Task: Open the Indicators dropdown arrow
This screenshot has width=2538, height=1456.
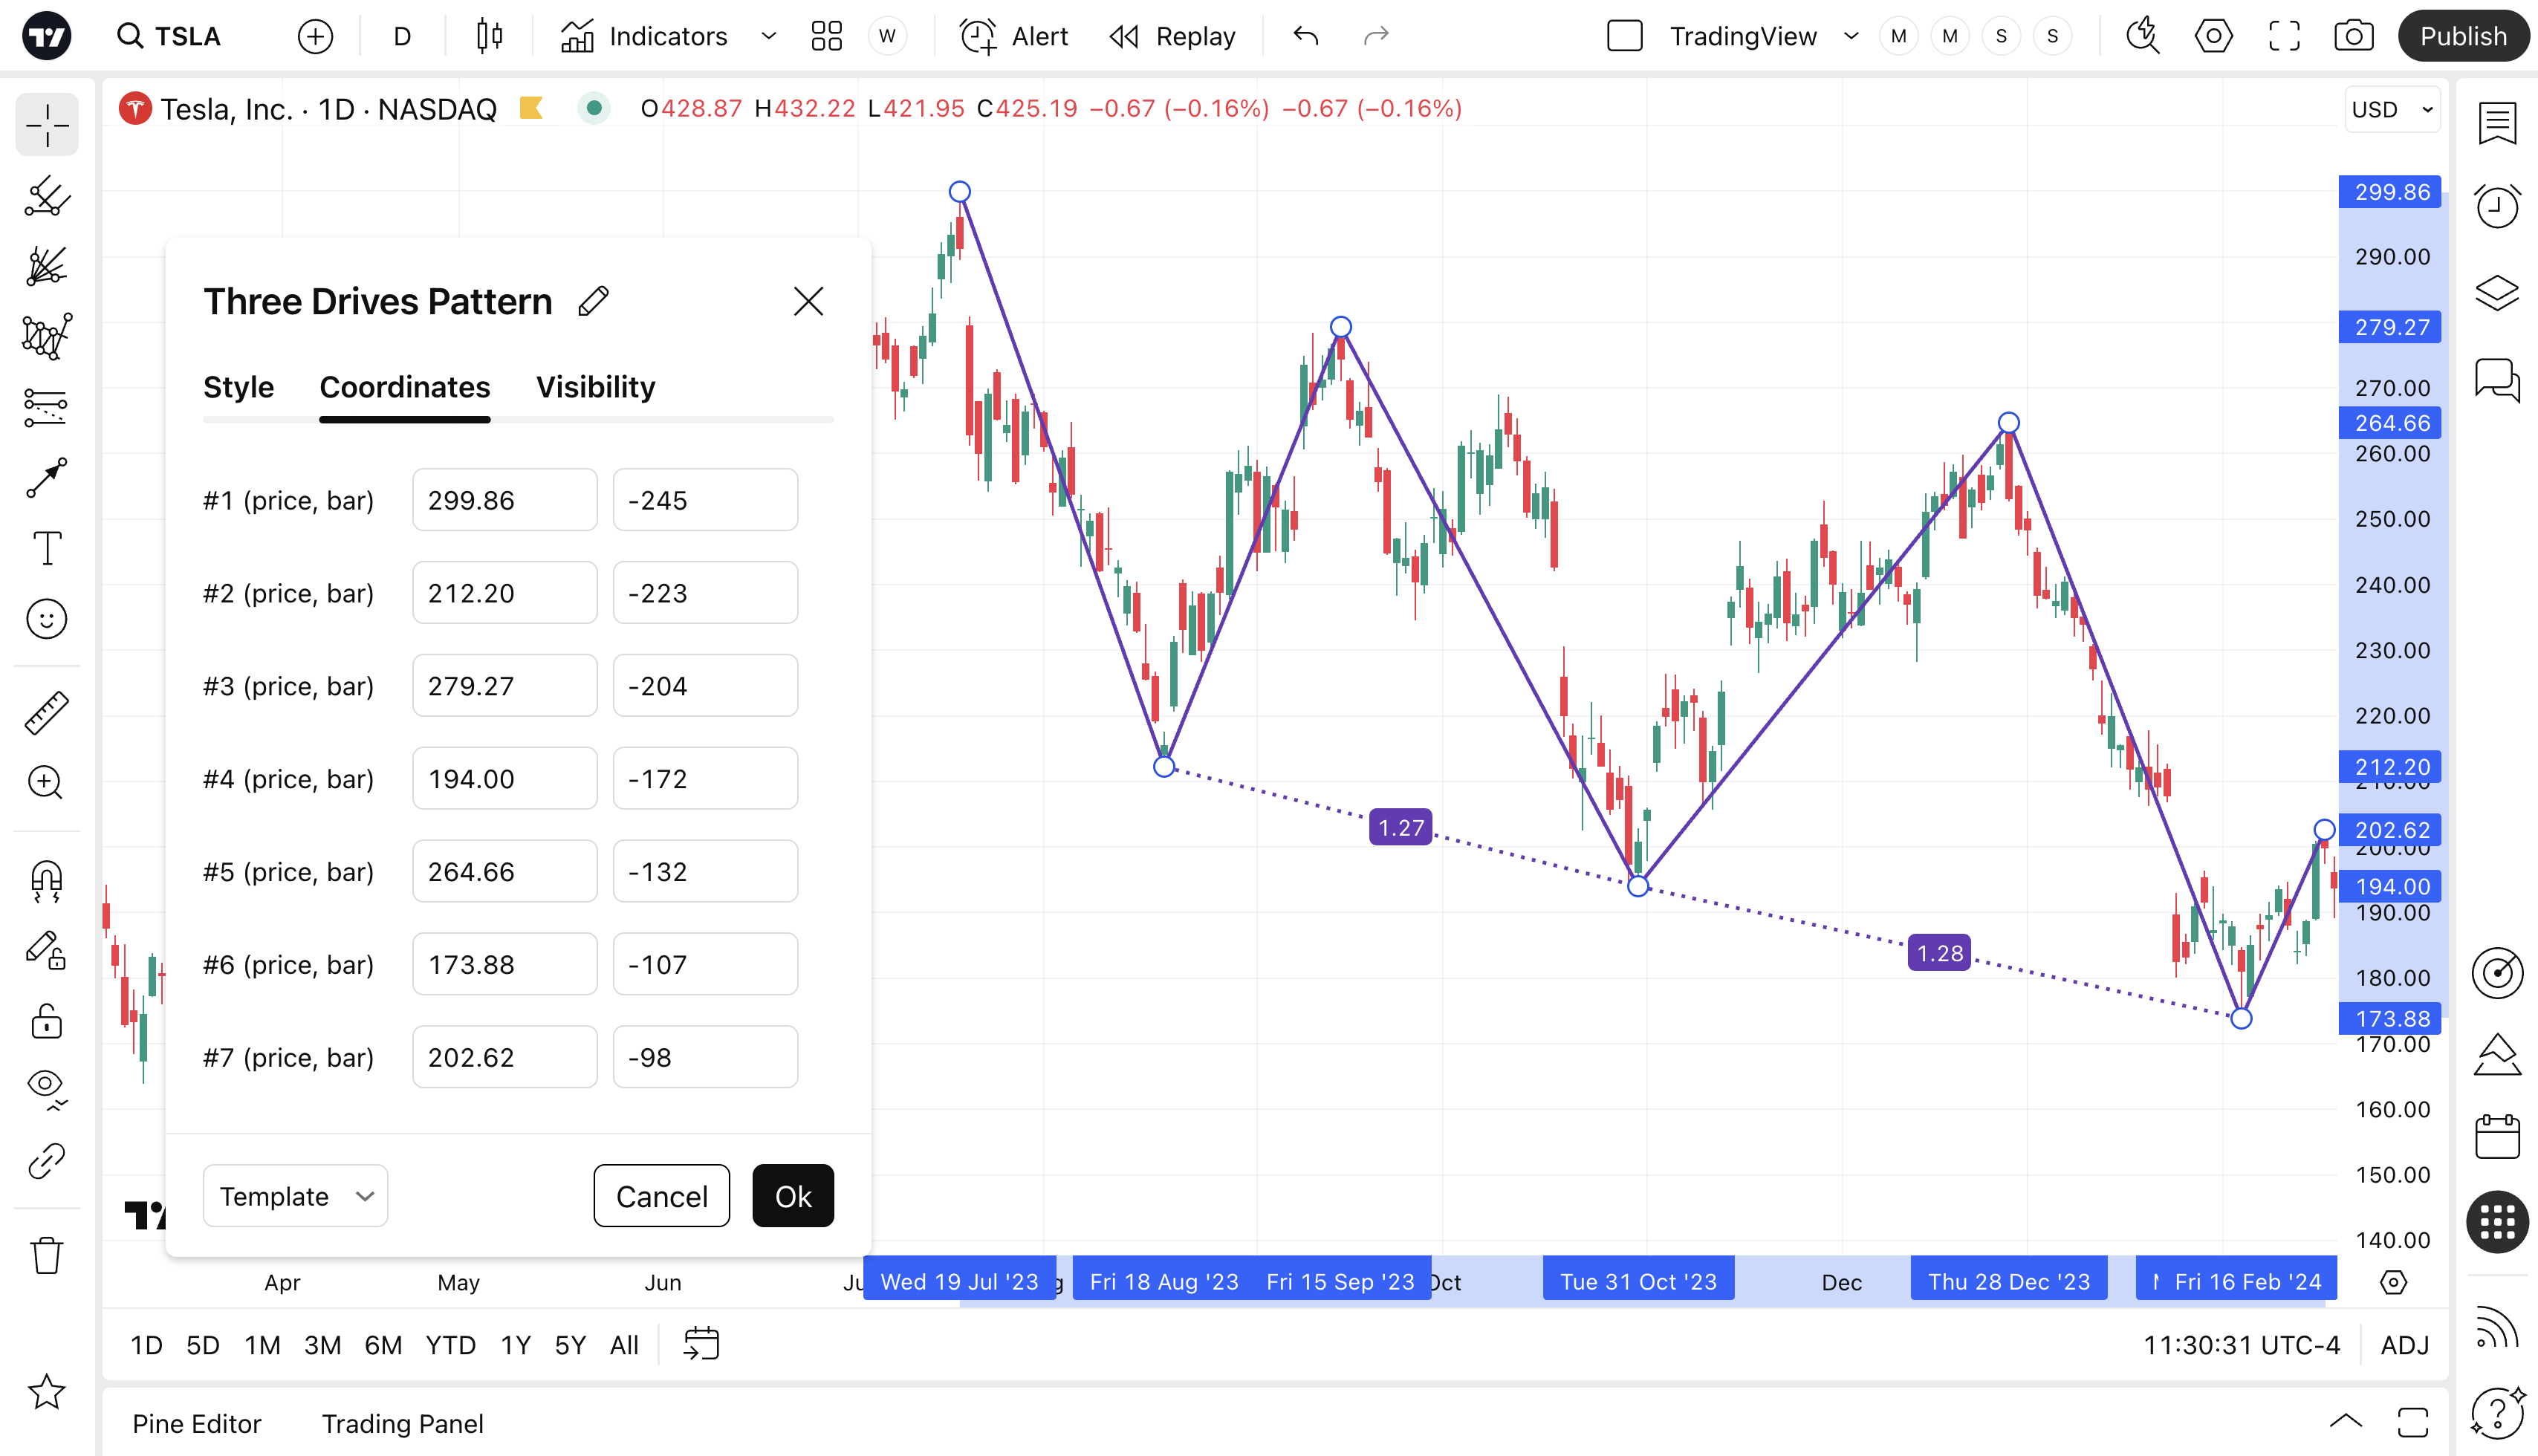Action: coord(768,37)
